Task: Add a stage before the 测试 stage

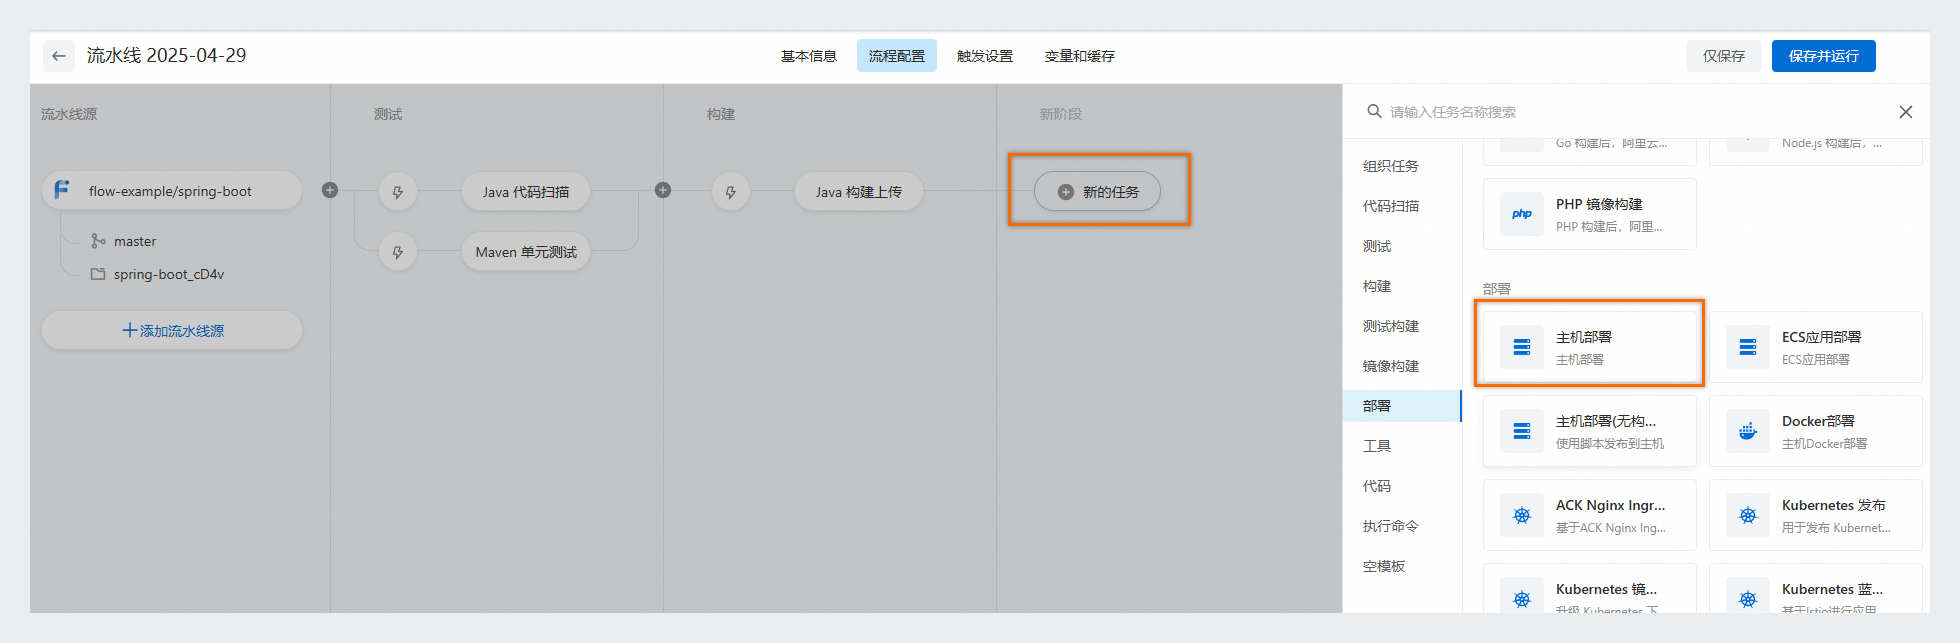Action: click(x=330, y=190)
